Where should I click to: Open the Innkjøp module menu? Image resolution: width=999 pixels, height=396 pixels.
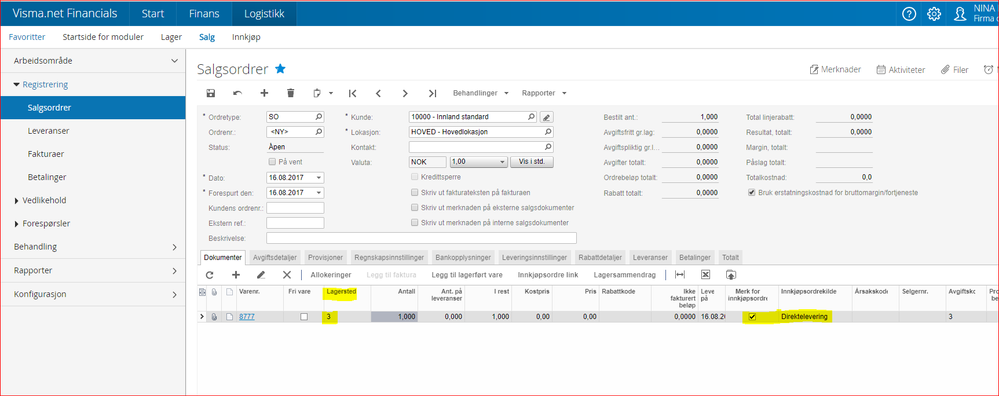[x=246, y=37]
